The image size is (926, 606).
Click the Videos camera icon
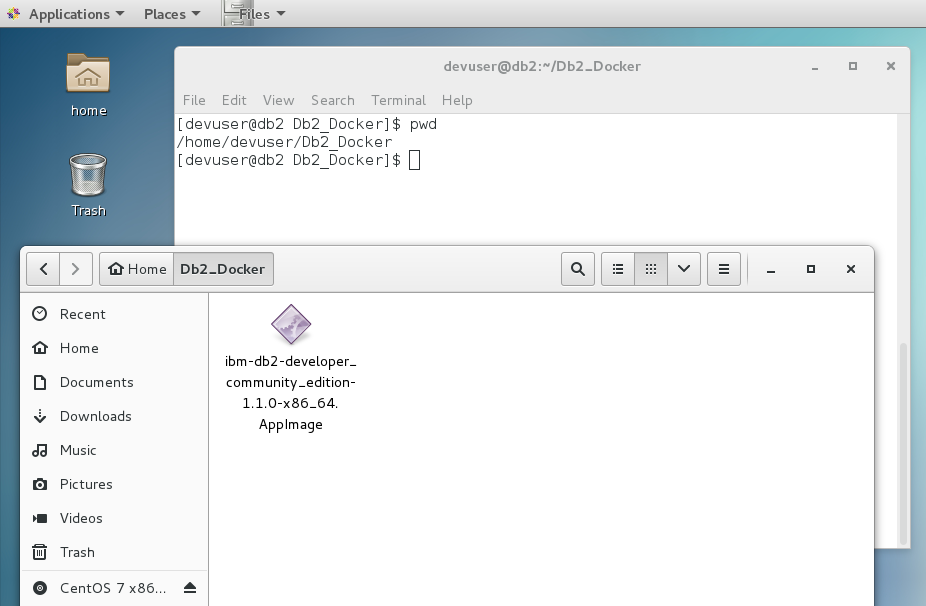click(40, 519)
